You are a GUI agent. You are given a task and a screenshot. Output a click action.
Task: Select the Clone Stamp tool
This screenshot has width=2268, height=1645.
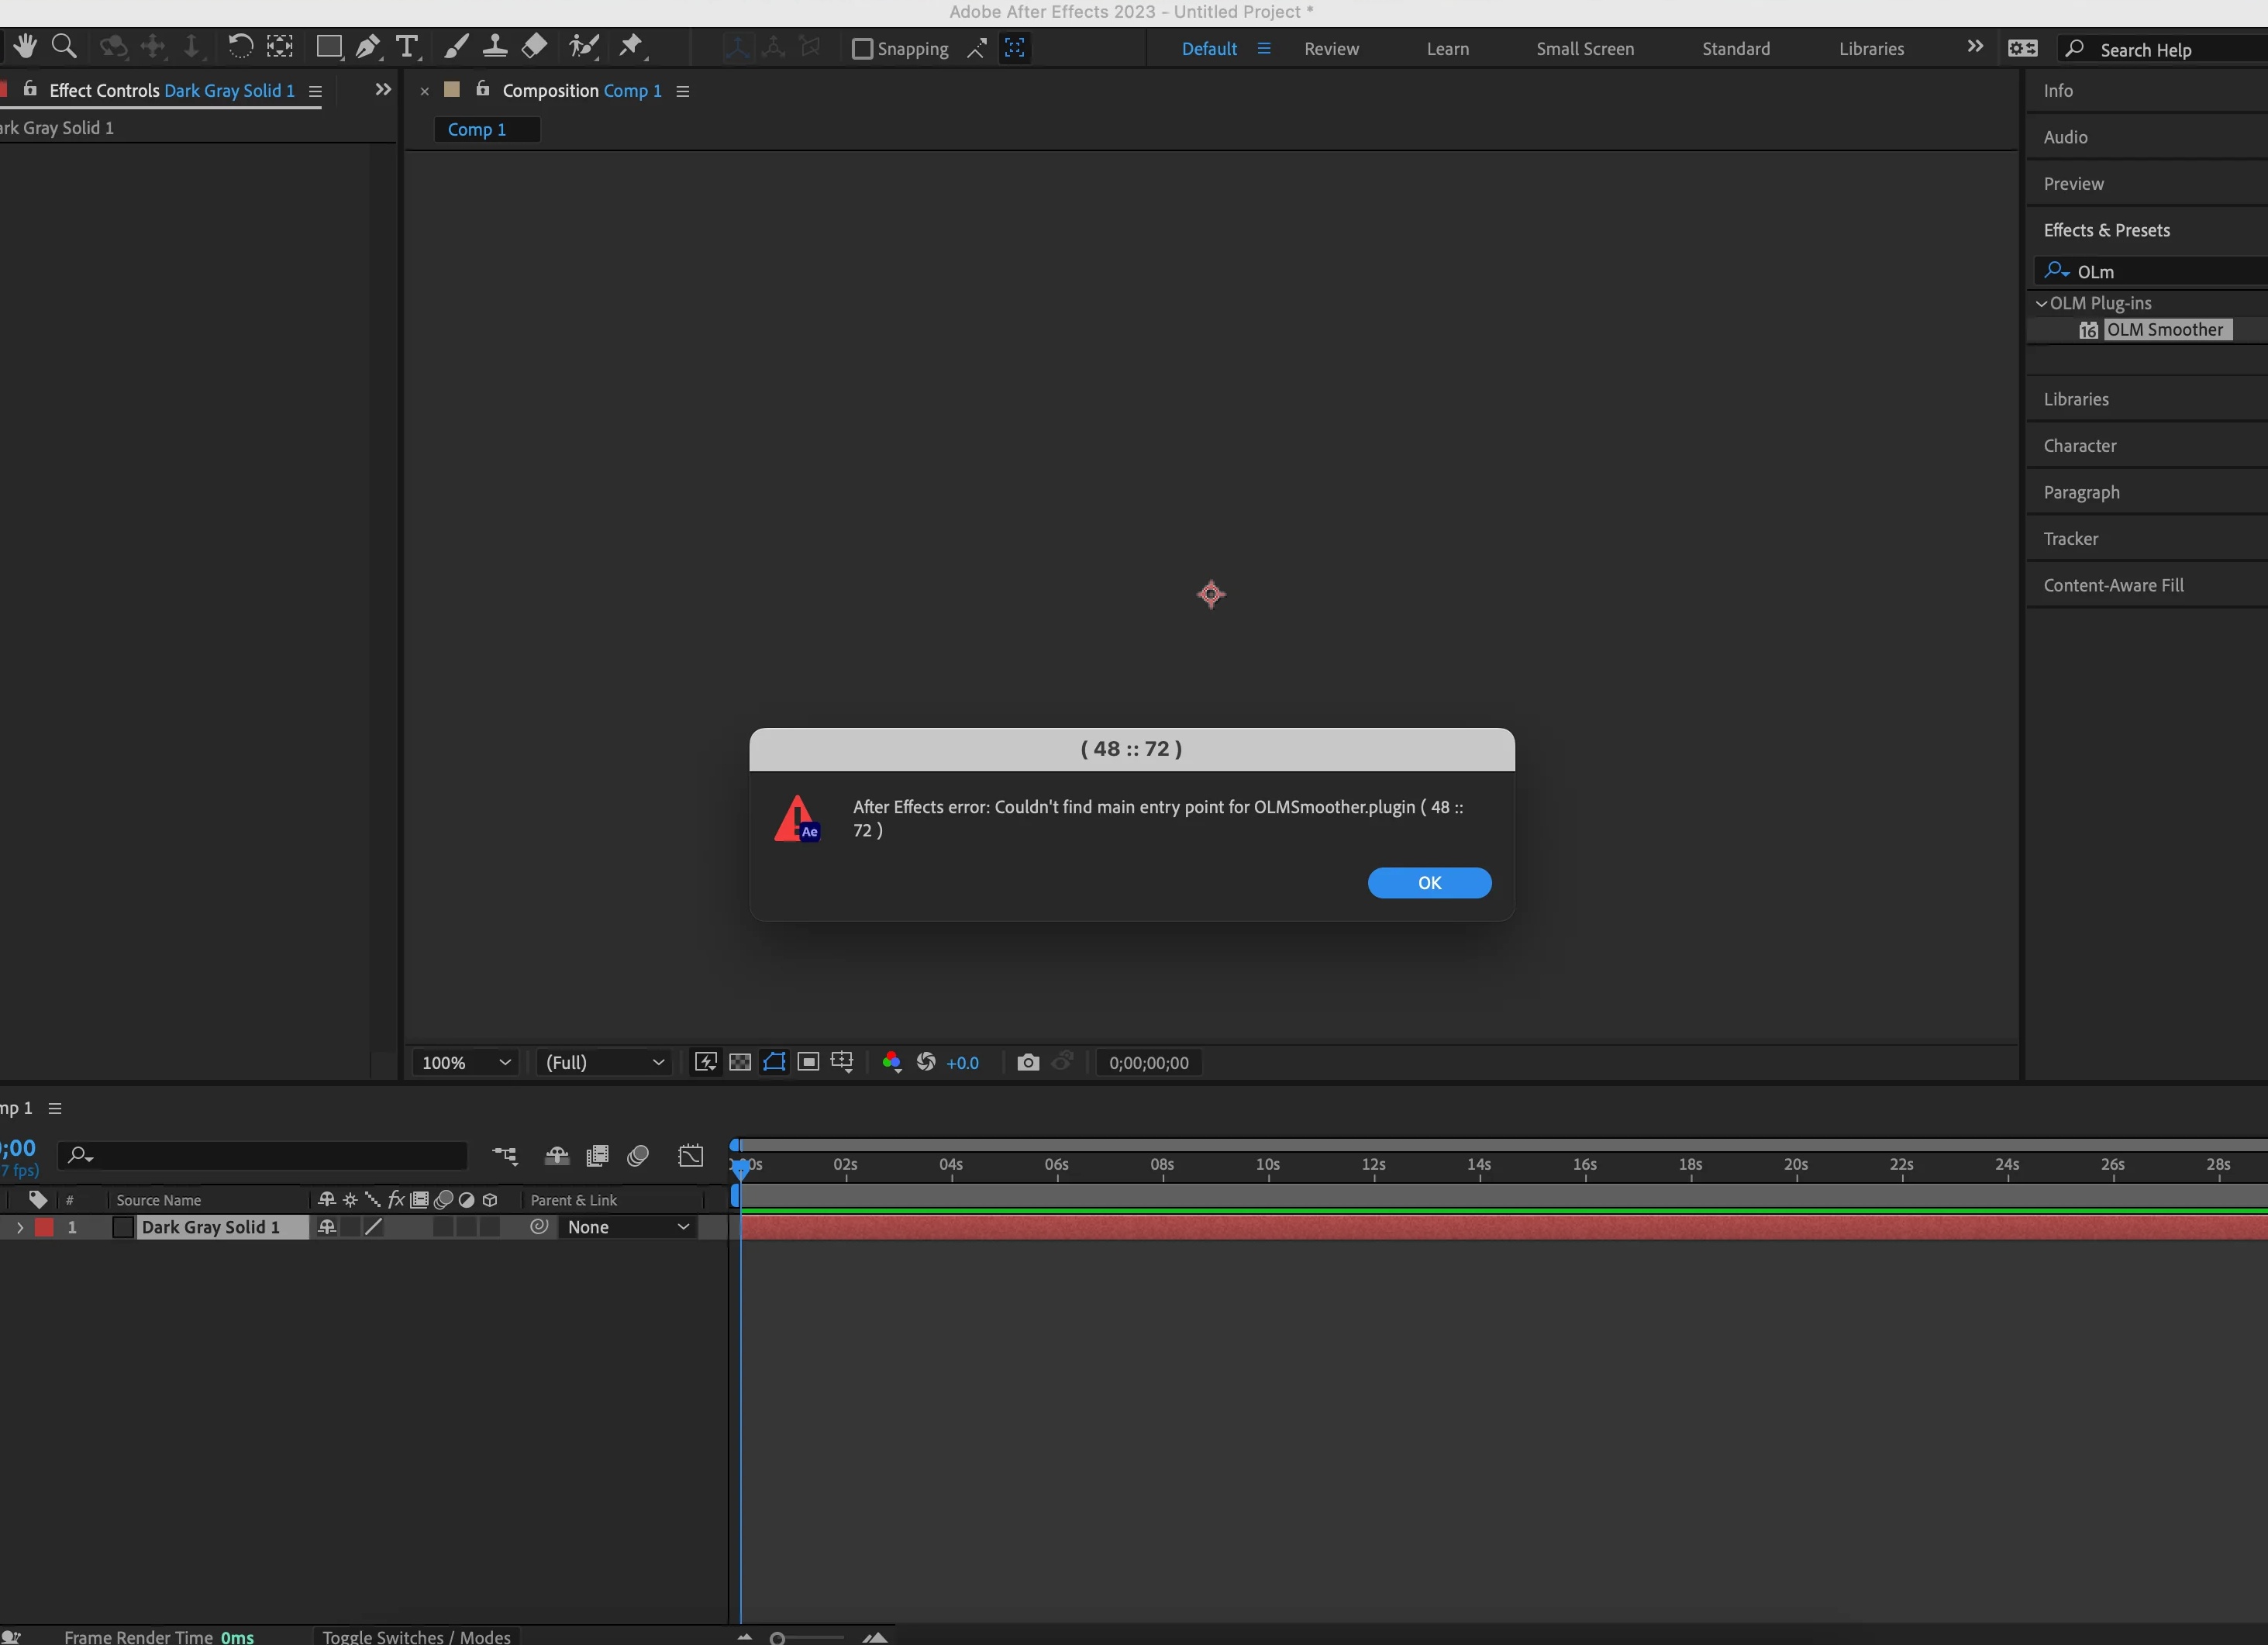click(x=494, y=46)
